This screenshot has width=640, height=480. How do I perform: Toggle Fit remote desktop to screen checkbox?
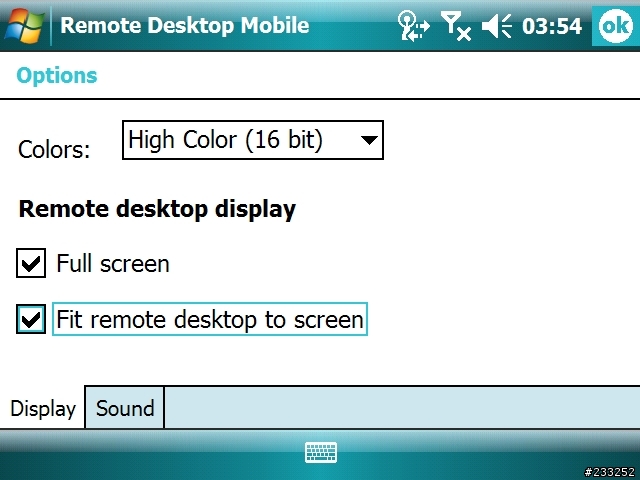pyautogui.click(x=31, y=319)
